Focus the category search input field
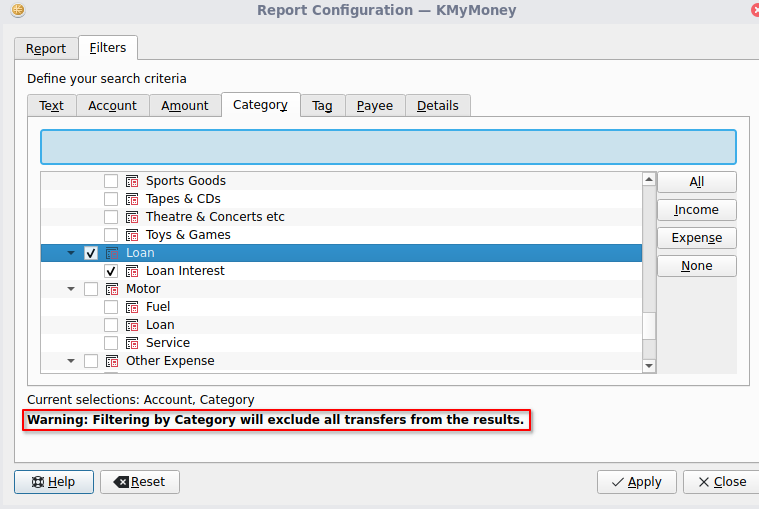759x509 pixels. pyautogui.click(x=388, y=147)
